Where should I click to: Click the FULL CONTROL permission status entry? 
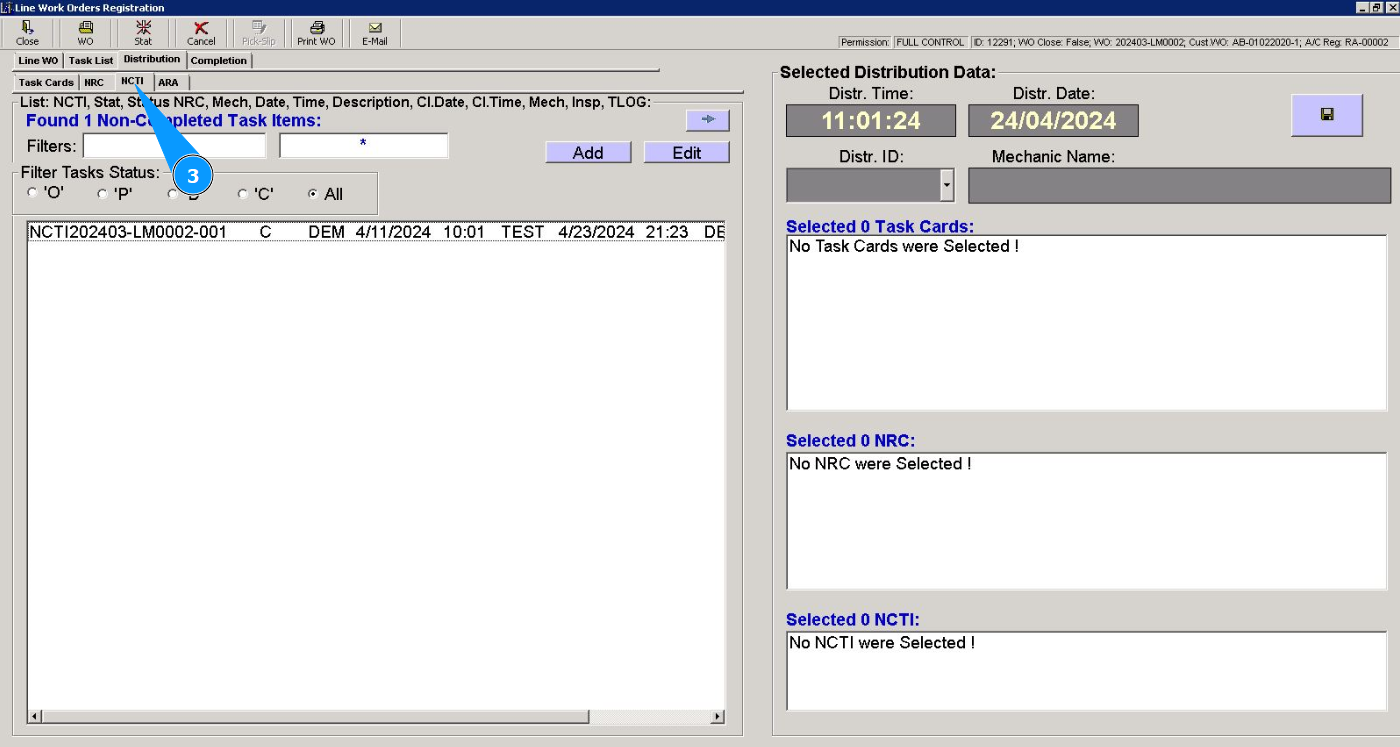click(x=929, y=42)
